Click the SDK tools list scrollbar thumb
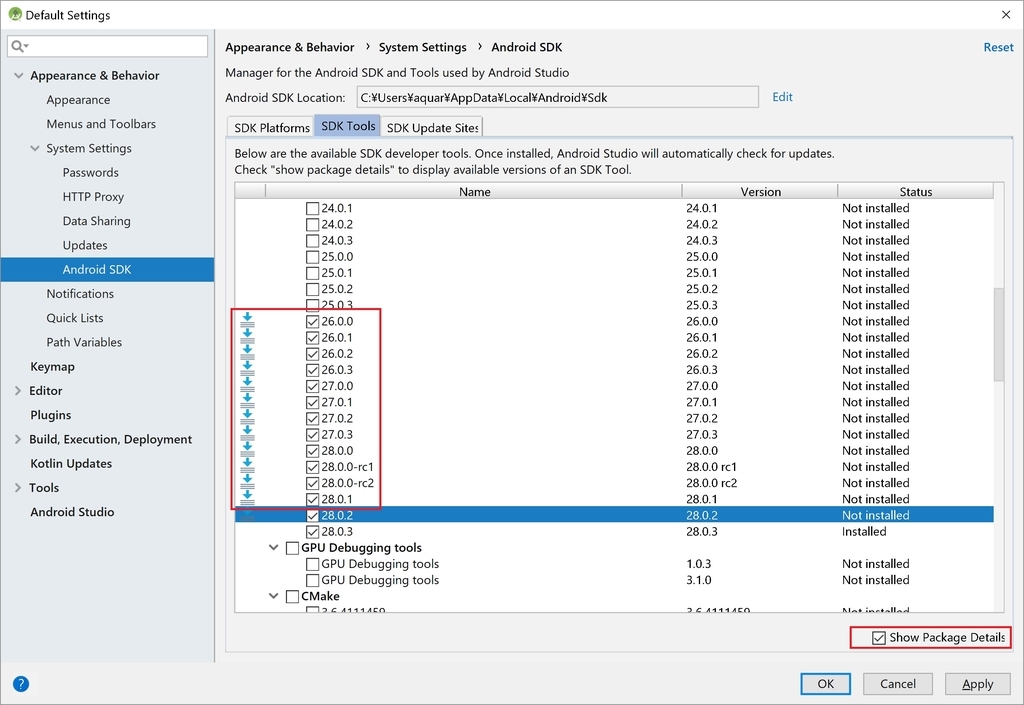 point(999,334)
